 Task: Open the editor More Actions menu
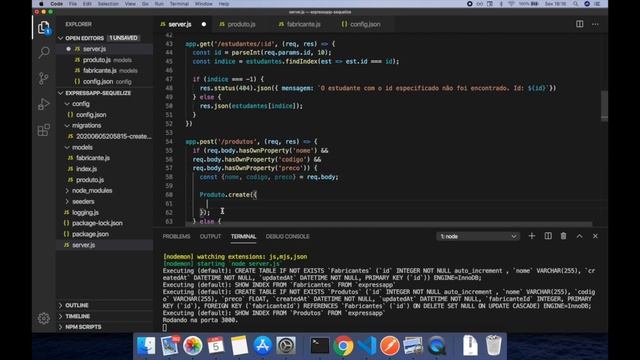pyautogui.click(x=595, y=24)
